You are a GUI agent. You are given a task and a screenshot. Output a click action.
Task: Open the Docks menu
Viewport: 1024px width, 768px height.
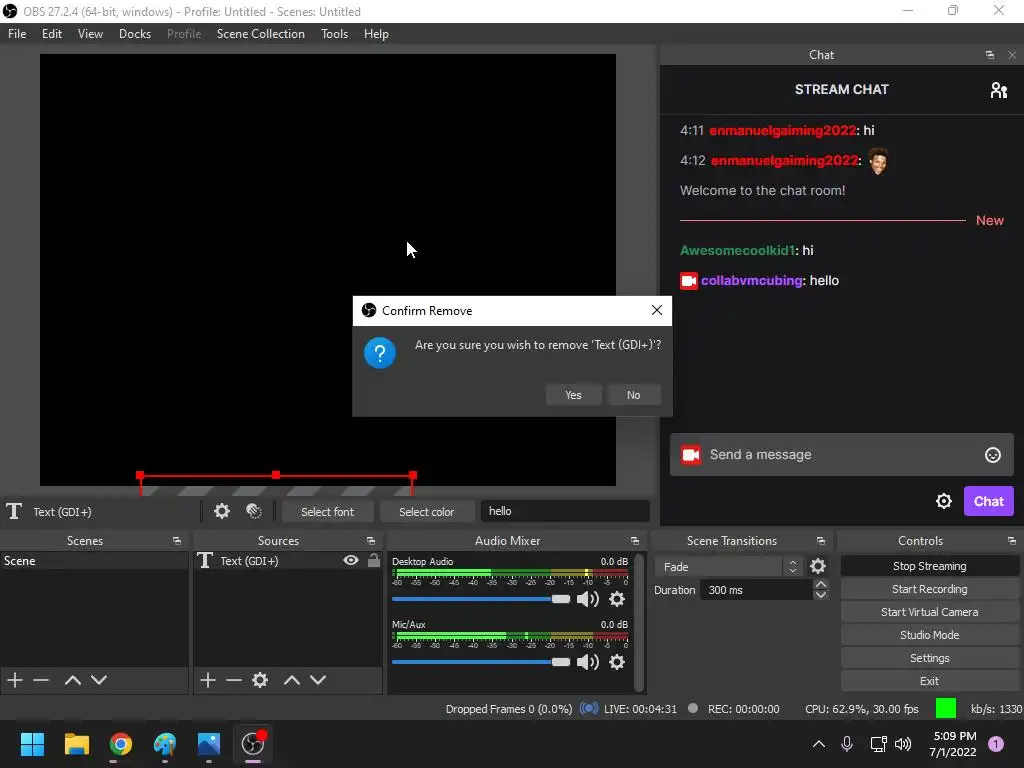[135, 34]
